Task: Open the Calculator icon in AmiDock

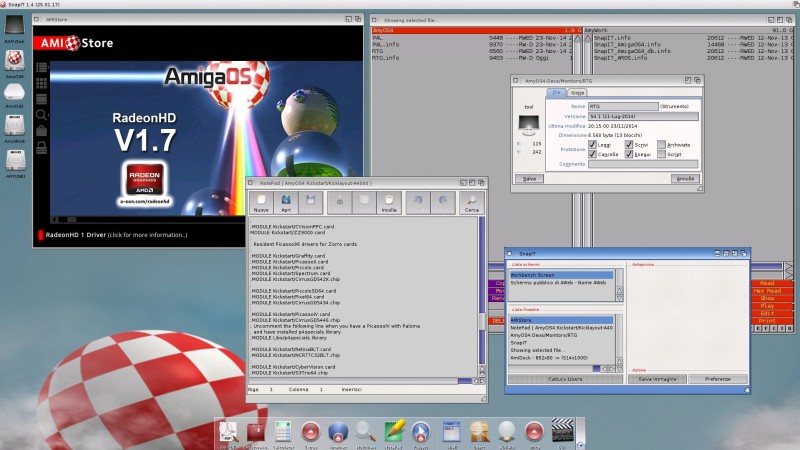Action: click(283, 433)
